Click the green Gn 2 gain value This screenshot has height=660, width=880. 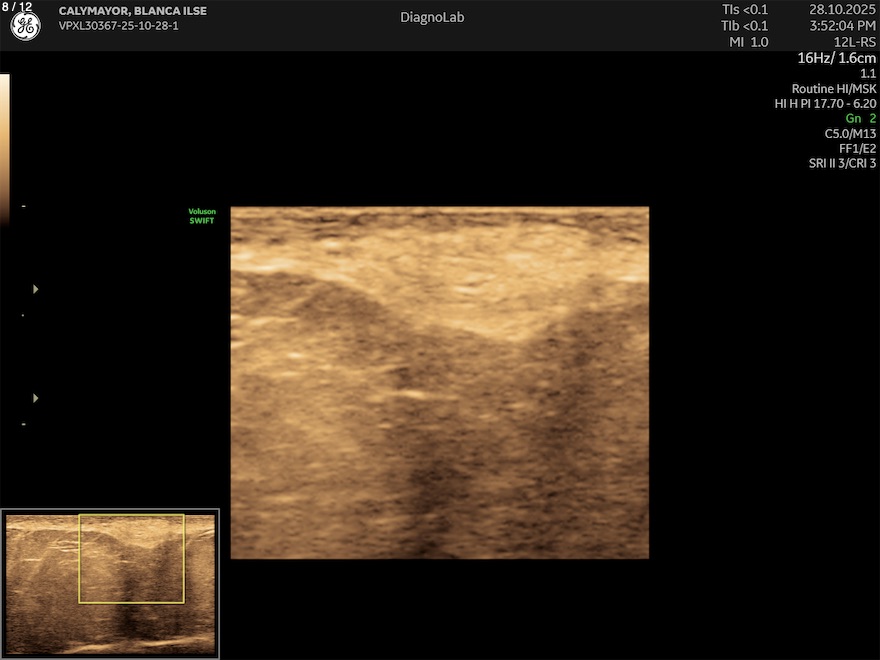(860, 118)
